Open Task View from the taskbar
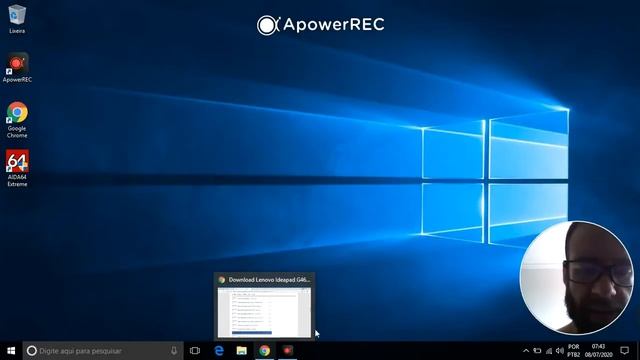This screenshot has height=360, width=640. point(195,351)
